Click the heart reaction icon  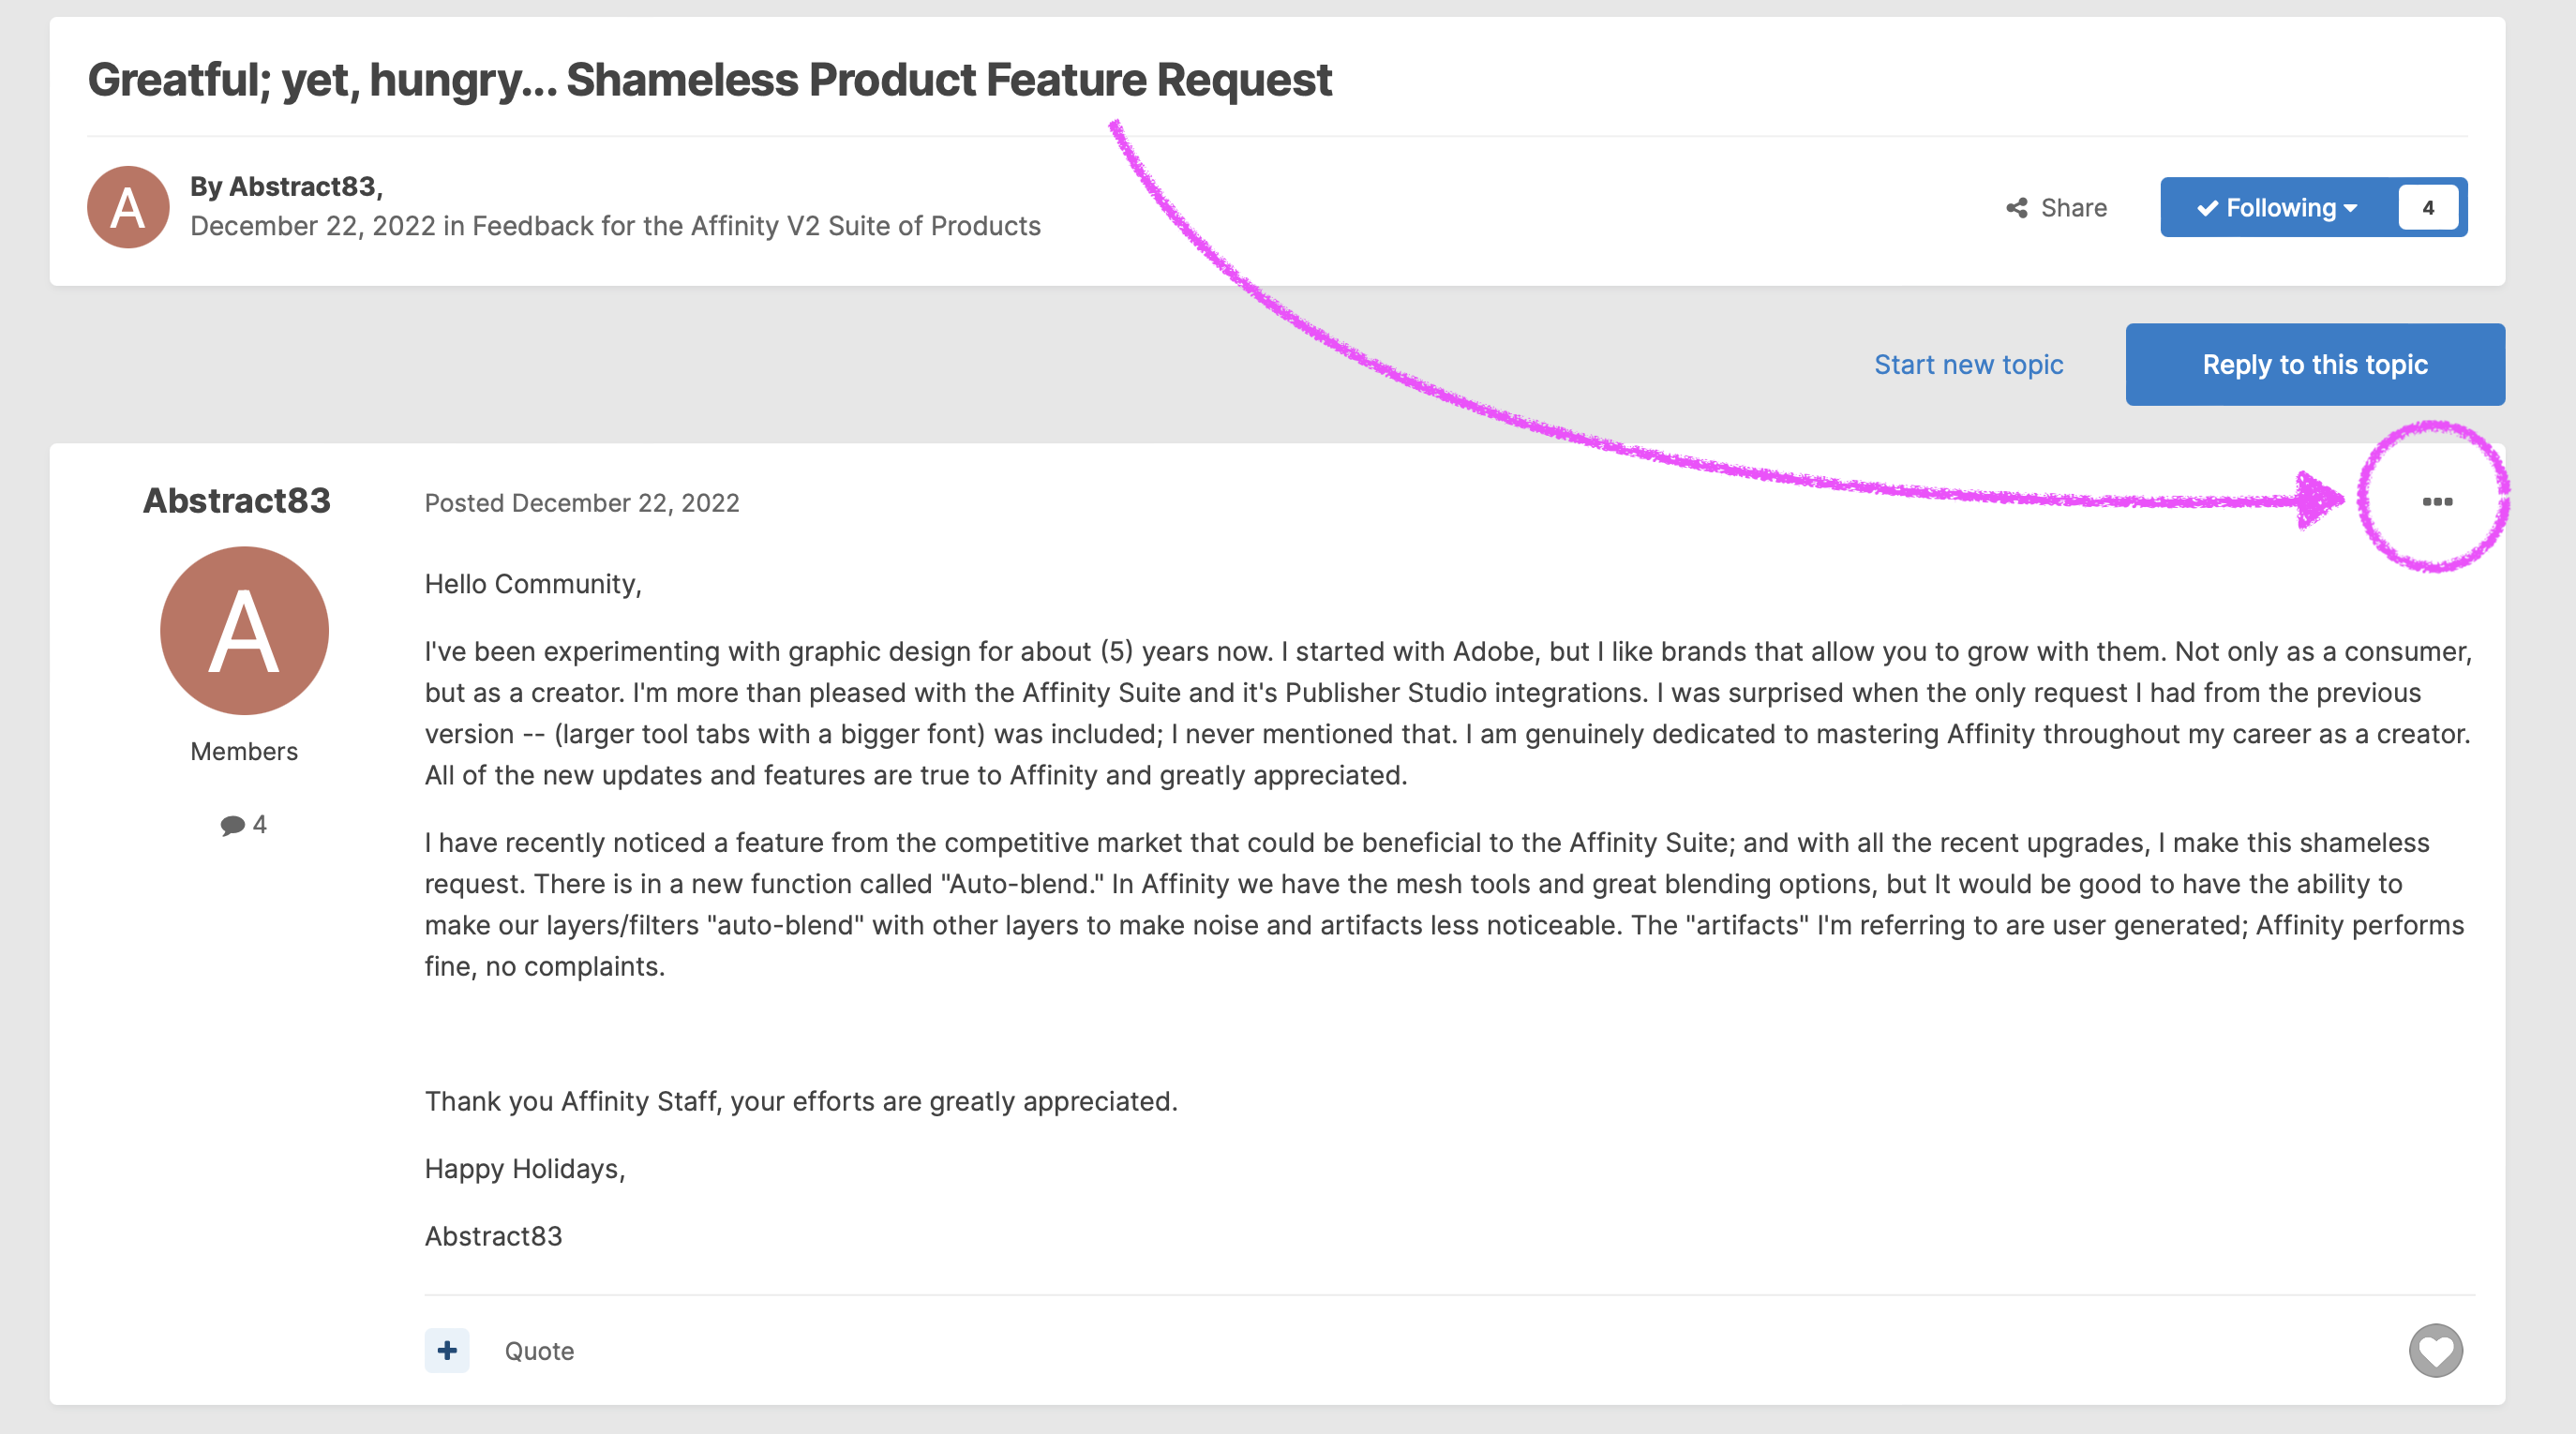pos(2435,1350)
